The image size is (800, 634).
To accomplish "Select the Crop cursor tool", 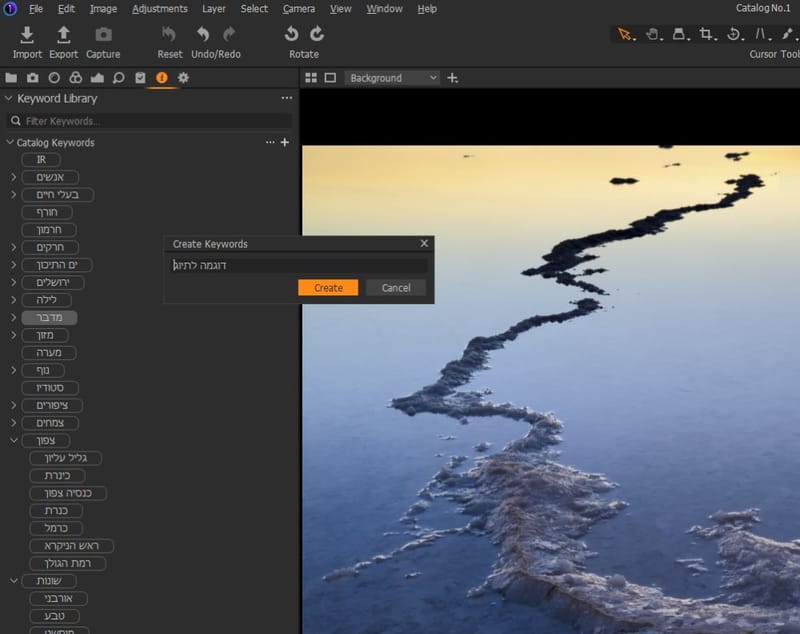I will [706, 34].
